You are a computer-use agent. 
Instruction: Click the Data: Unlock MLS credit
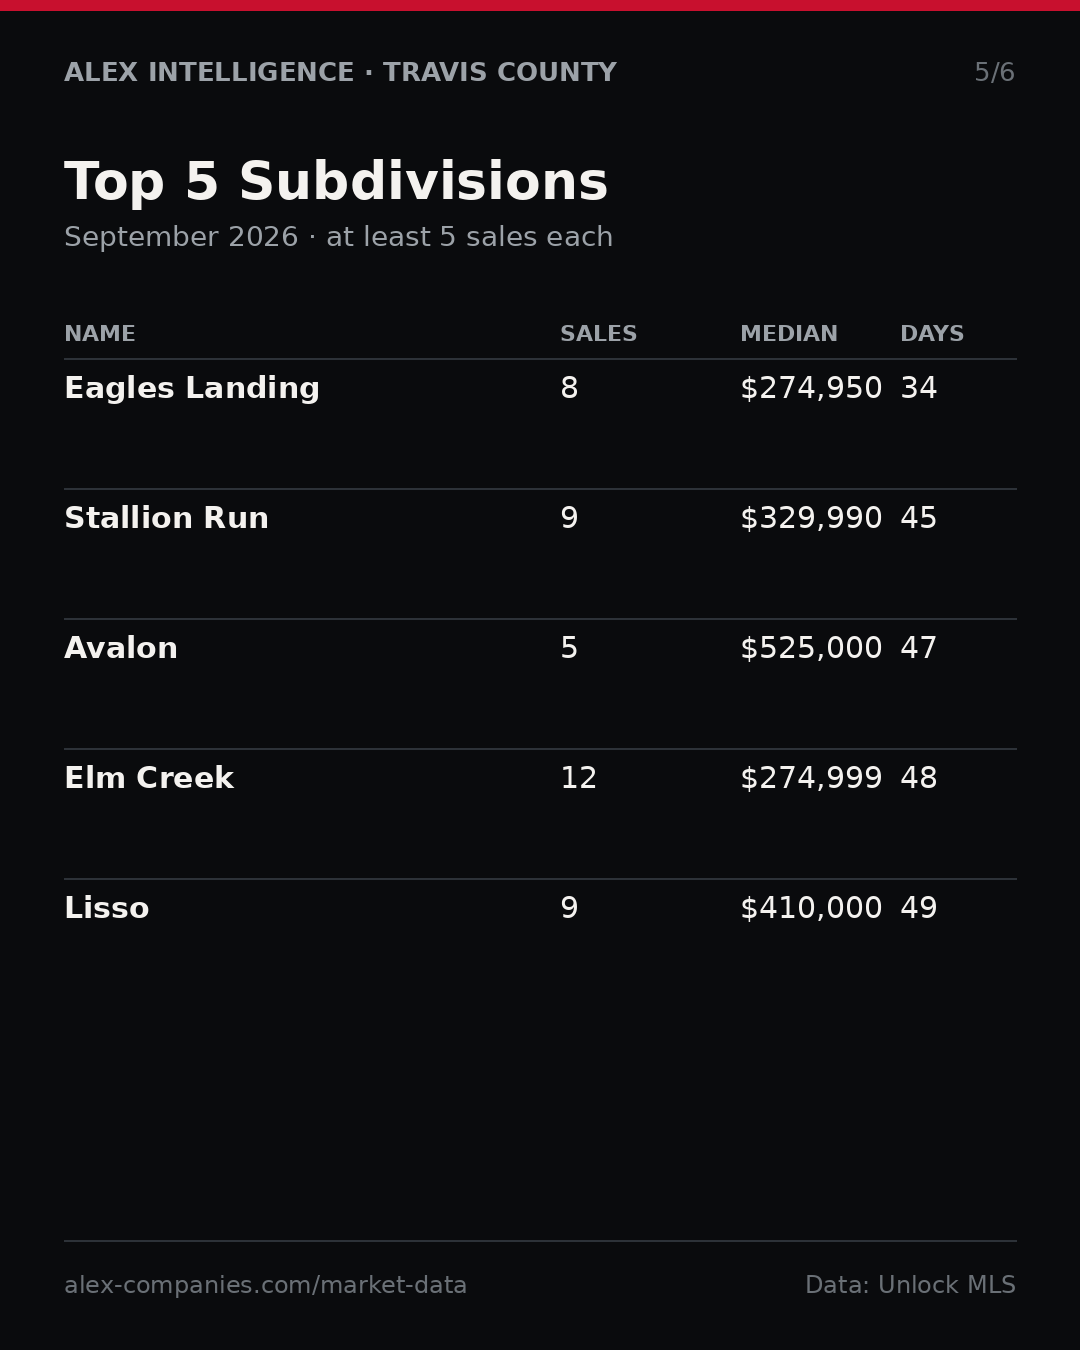click(910, 1286)
